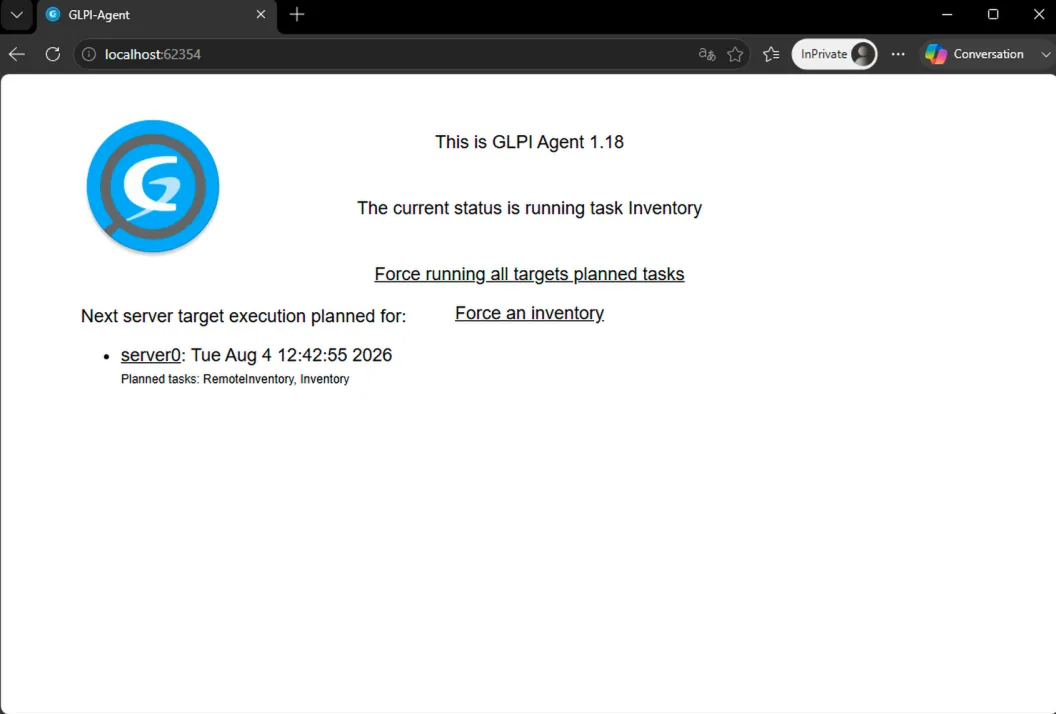This screenshot has width=1056, height=714.
Task: Open the tab search dropdown arrow
Action: [17, 15]
